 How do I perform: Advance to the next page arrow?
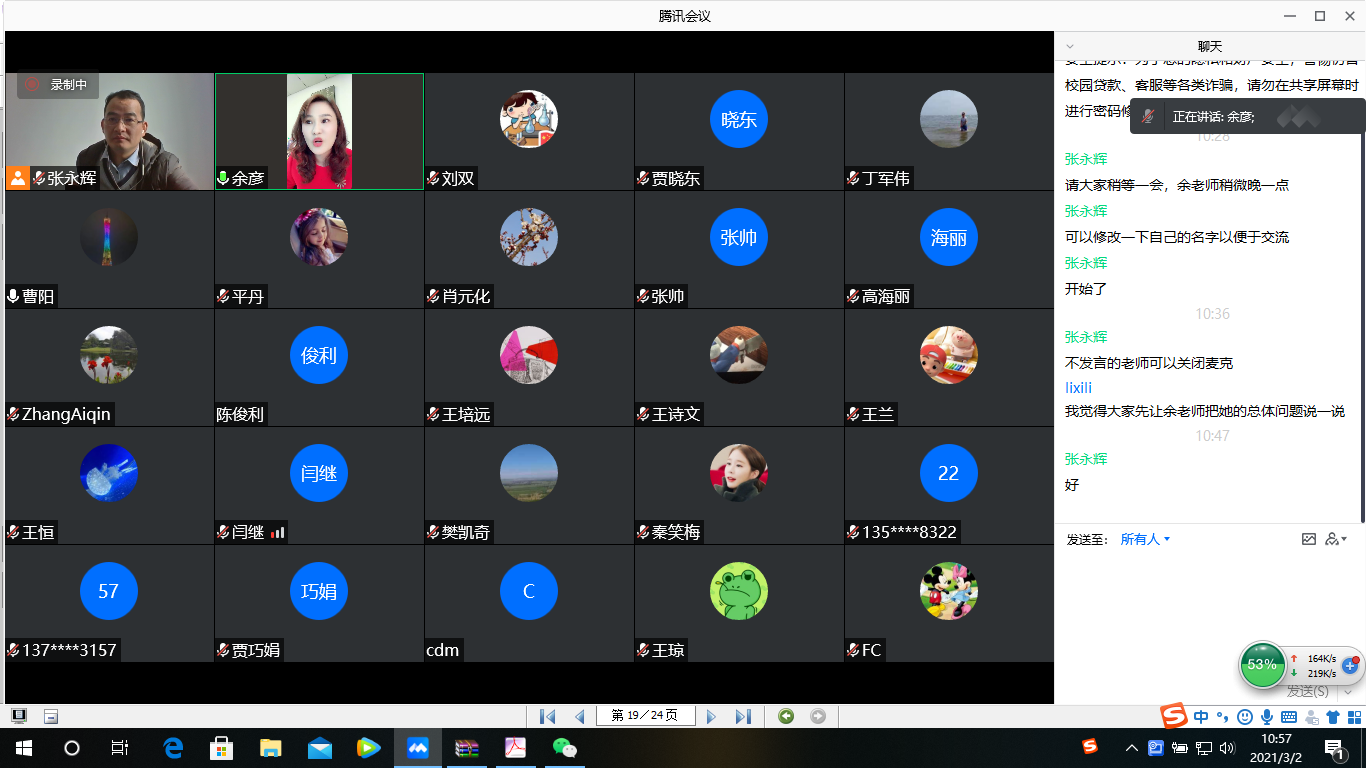click(711, 716)
